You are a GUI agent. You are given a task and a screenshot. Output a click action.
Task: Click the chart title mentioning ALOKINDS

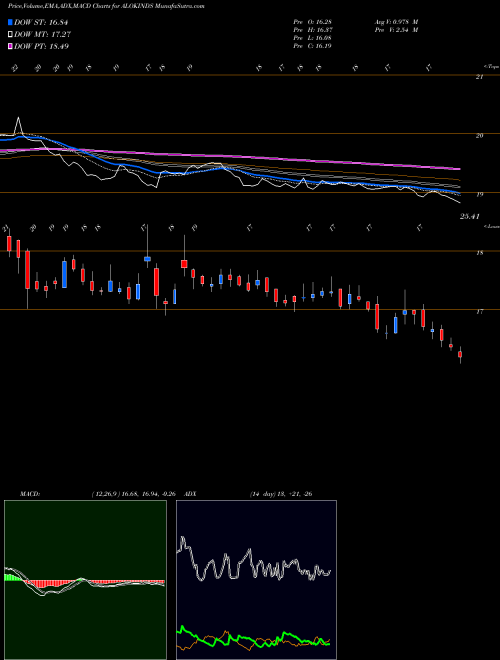pos(106,6)
